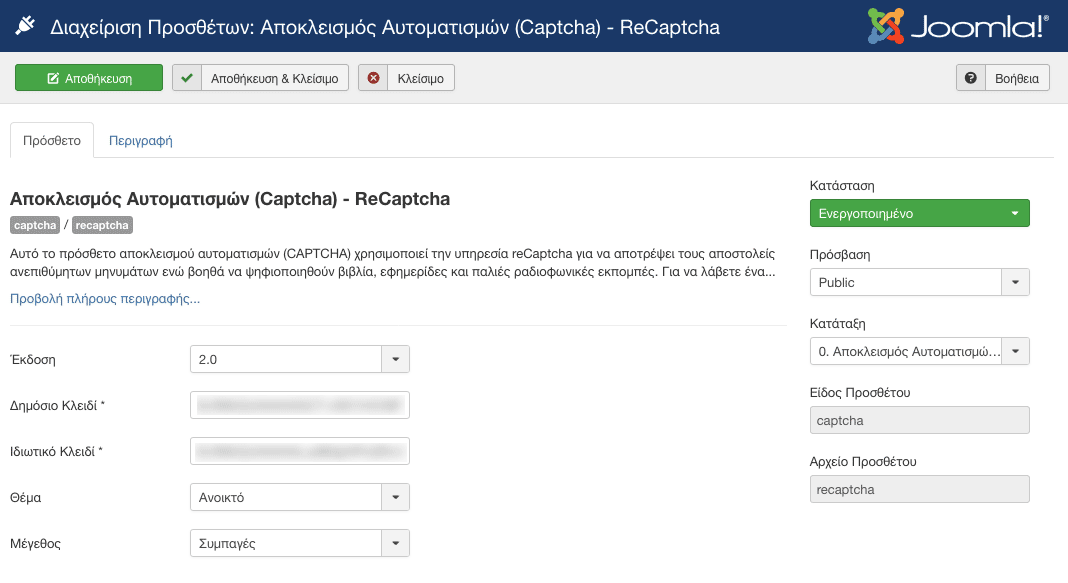
Task: Click the question mark help icon
Action: click(971, 78)
